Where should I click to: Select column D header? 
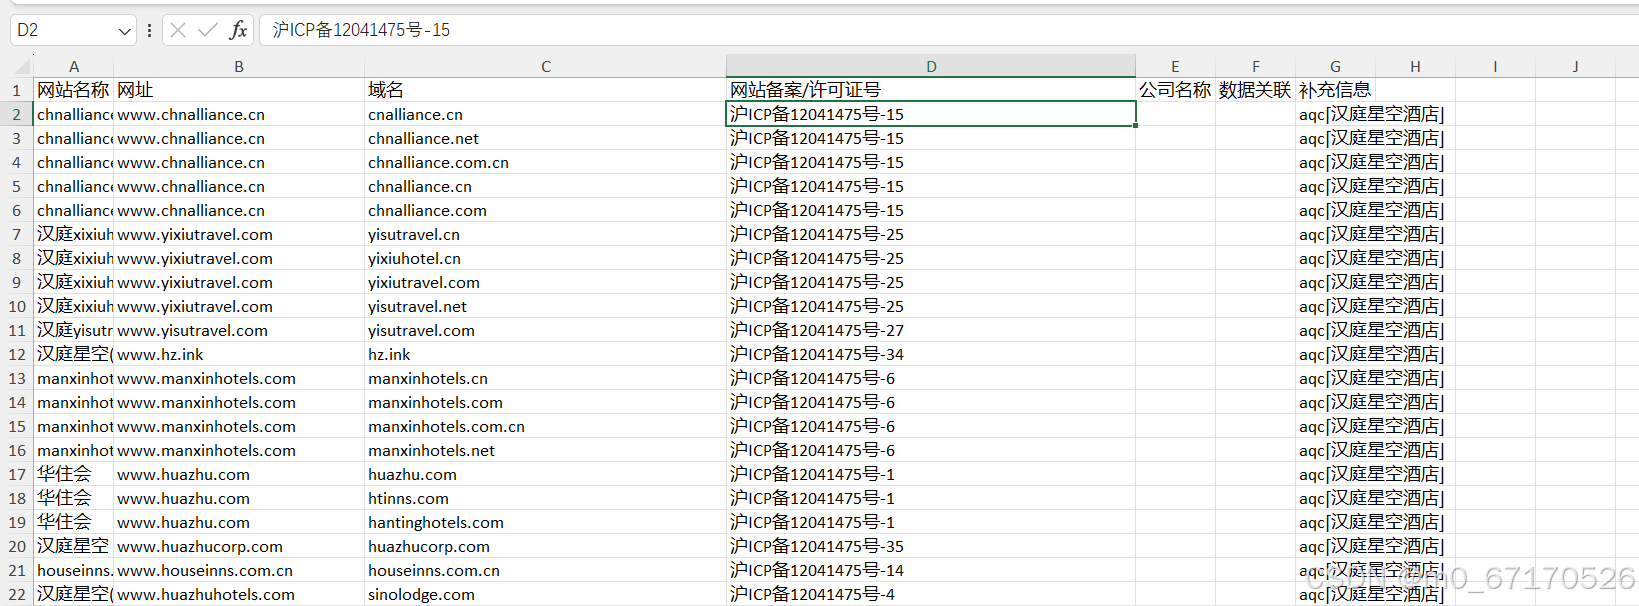931,66
